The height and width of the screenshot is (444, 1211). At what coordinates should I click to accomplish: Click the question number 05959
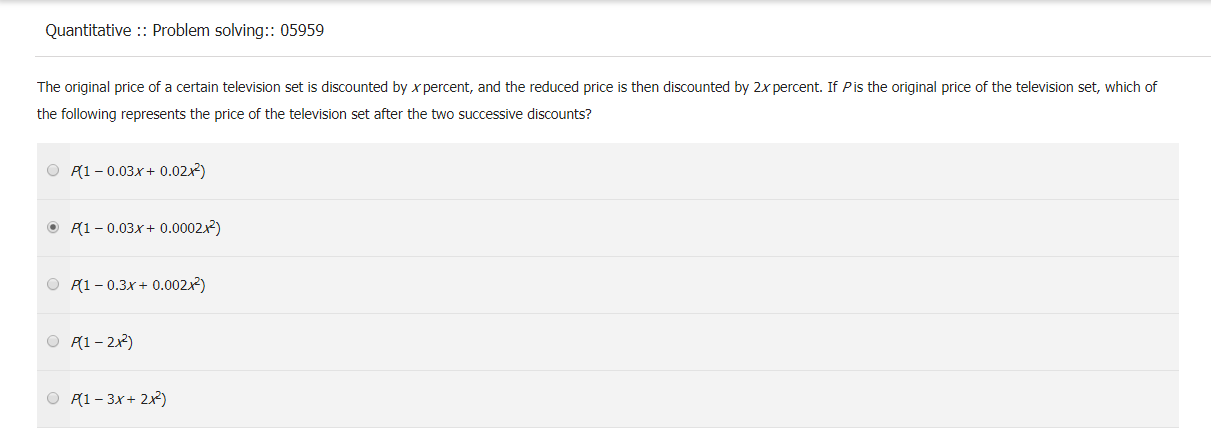302,31
